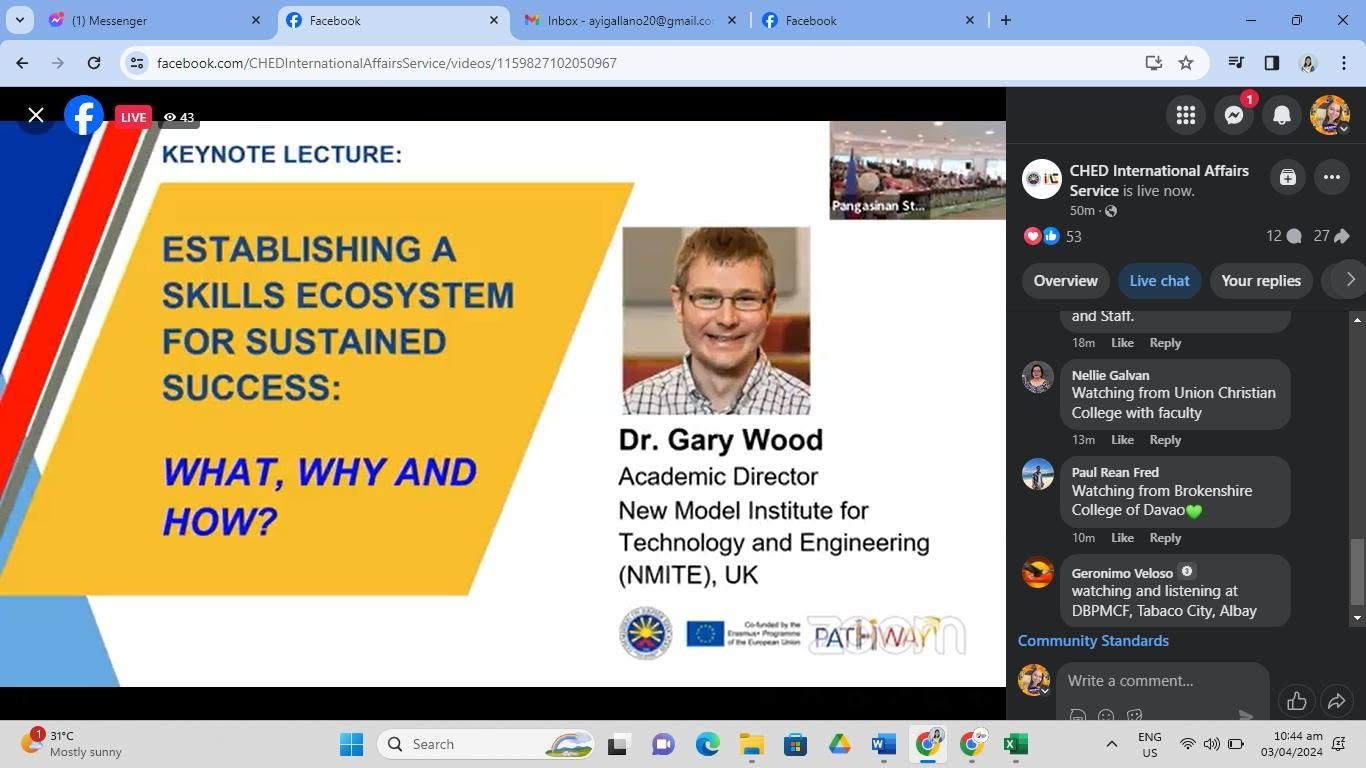Image resolution: width=1366 pixels, height=768 pixels.
Task: Open the account avatar menu in the Facebook header
Action: (1330, 116)
